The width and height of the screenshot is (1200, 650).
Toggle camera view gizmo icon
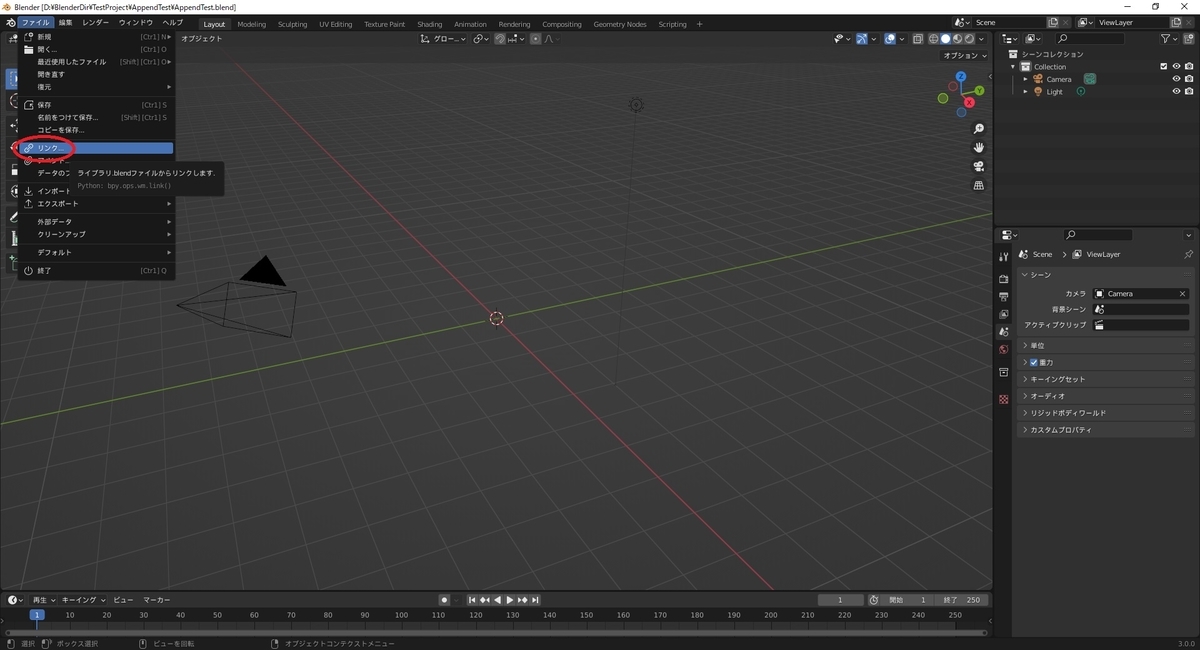[x=979, y=166]
